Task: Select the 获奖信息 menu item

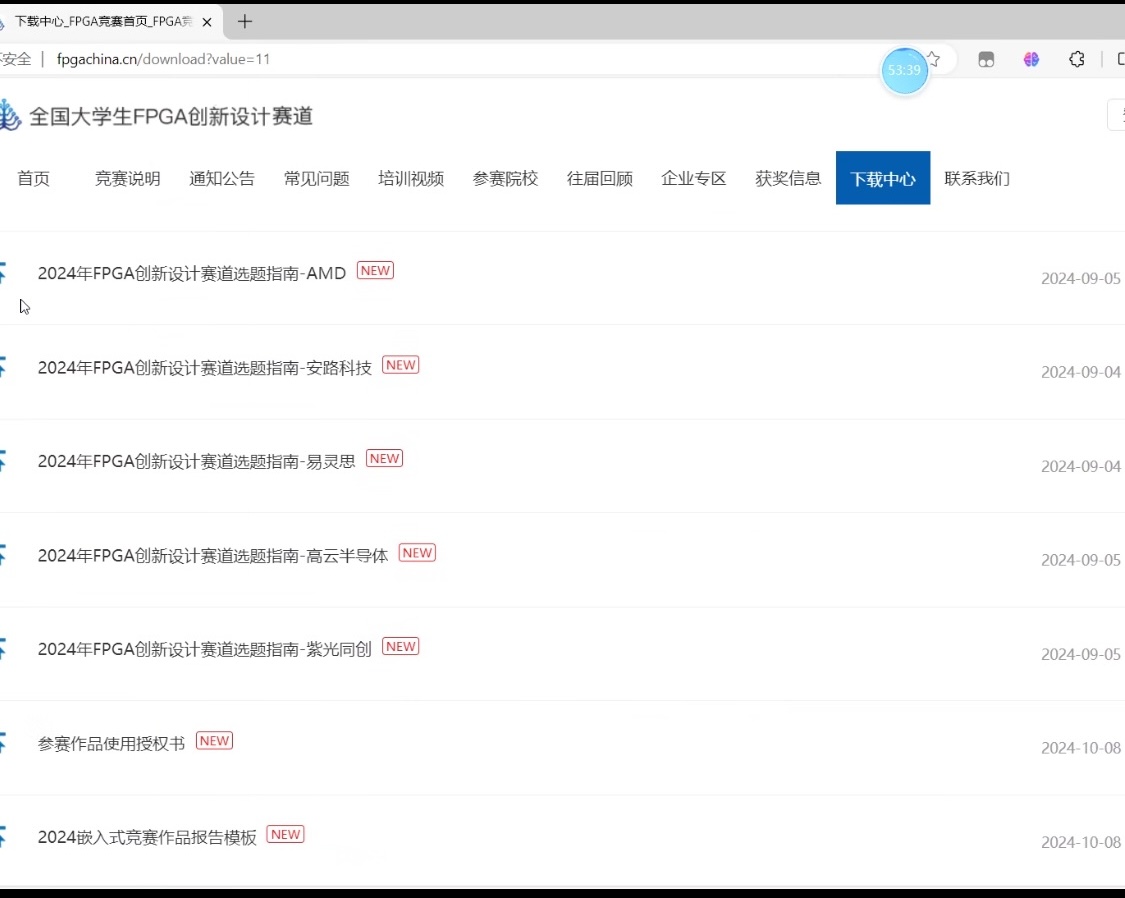Action: (x=788, y=178)
